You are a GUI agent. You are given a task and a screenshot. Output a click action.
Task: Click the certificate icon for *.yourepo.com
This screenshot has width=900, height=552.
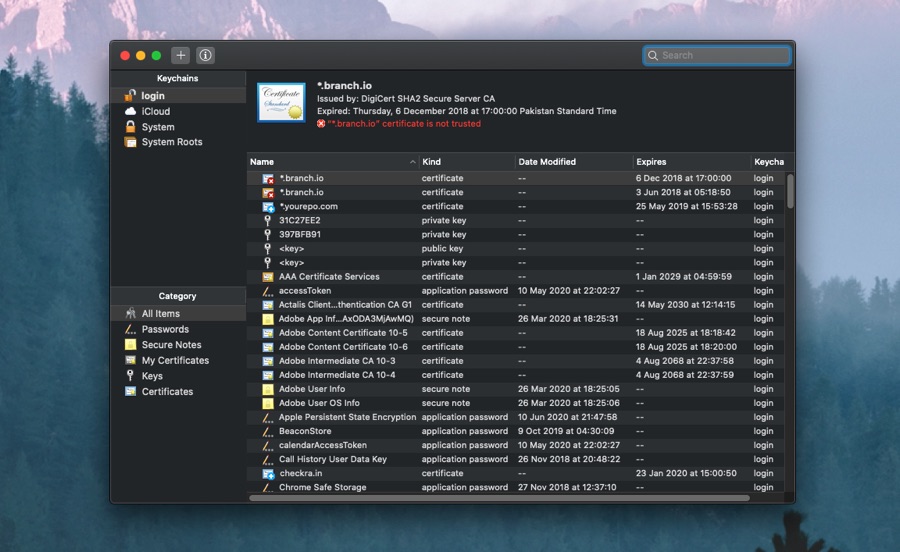point(268,207)
